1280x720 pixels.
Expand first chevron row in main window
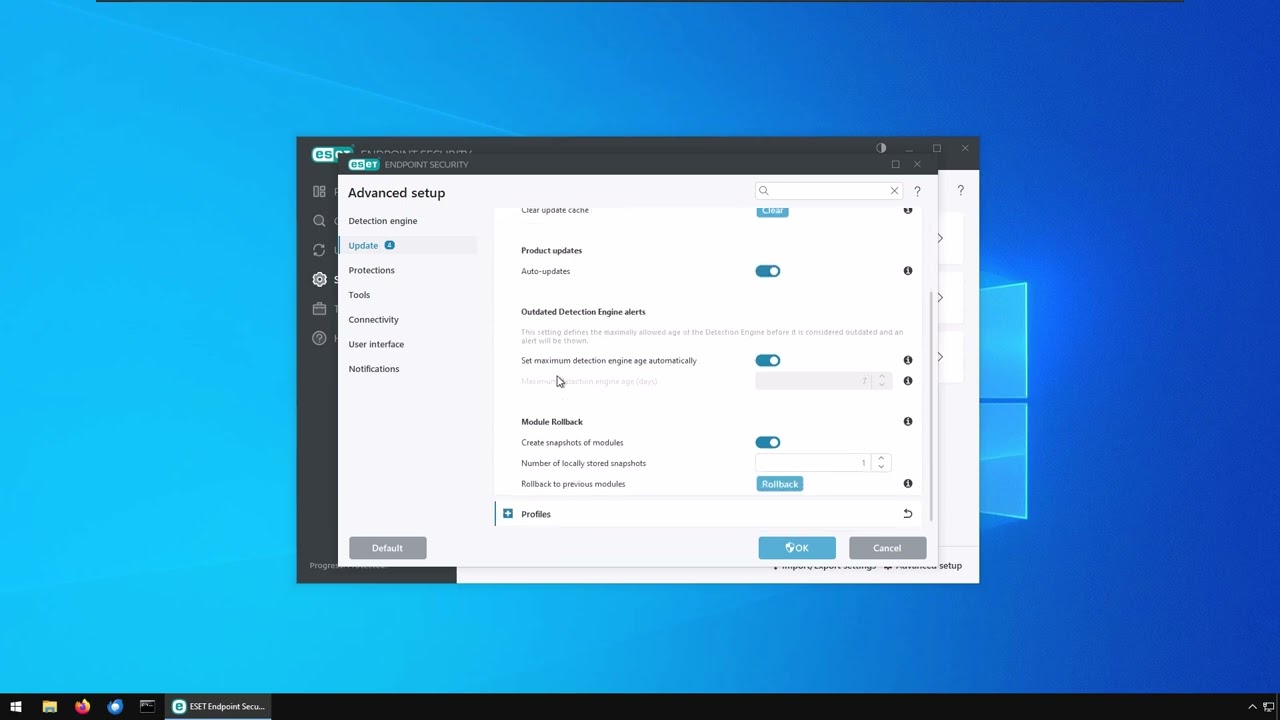coord(940,238)
